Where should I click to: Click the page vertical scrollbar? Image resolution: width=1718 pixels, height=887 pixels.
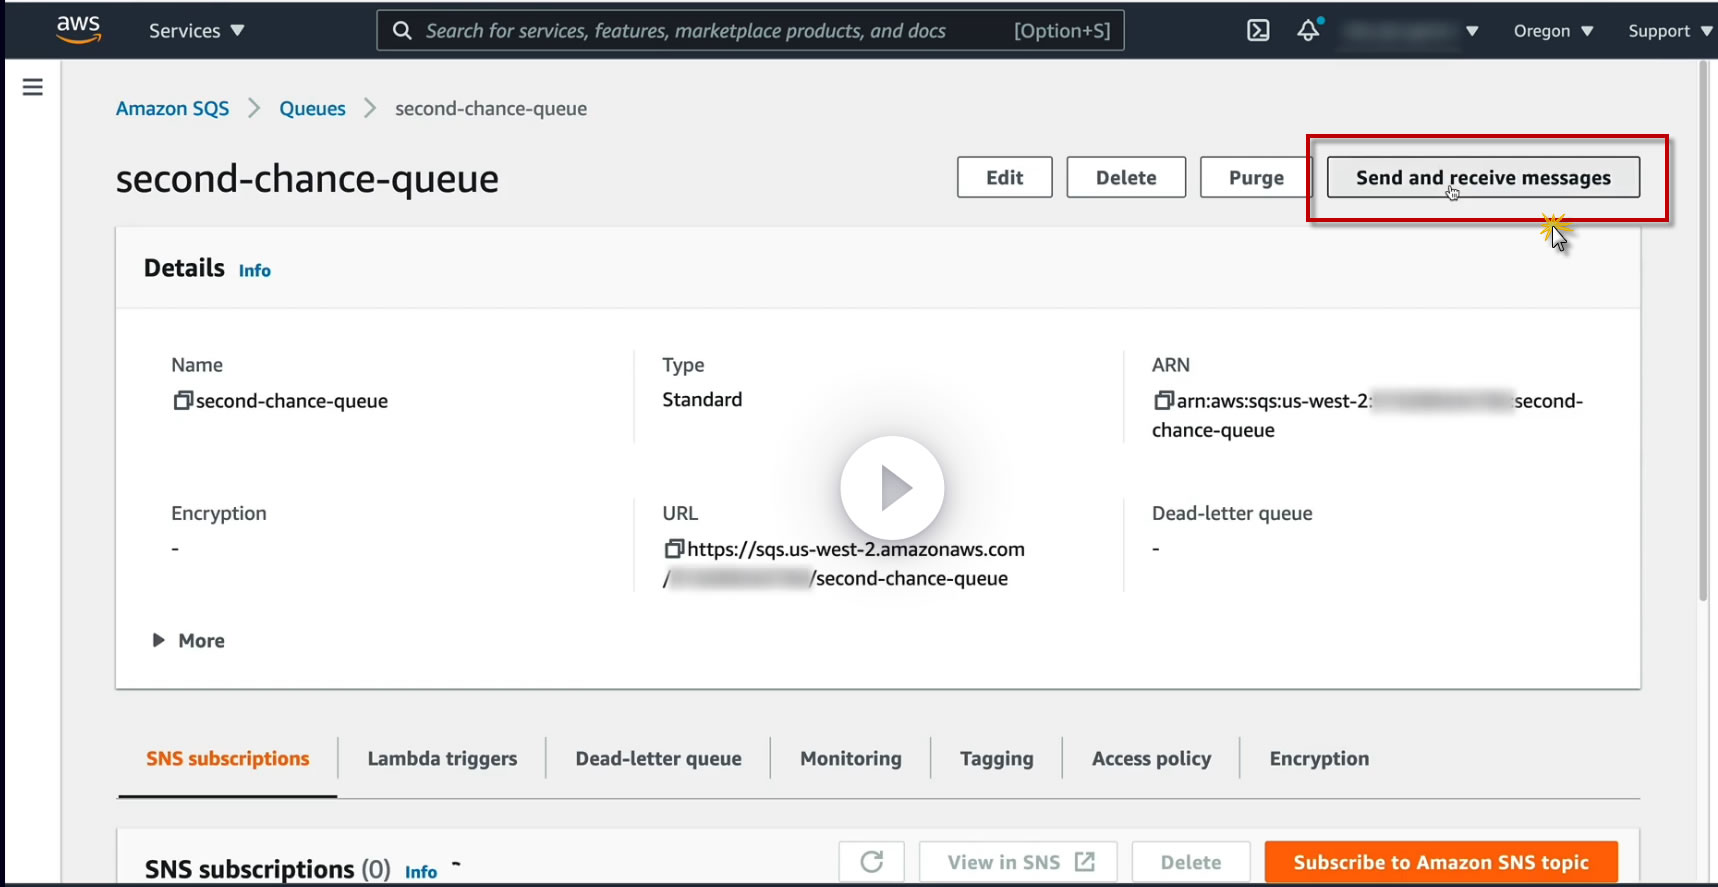coord(1703,330)
